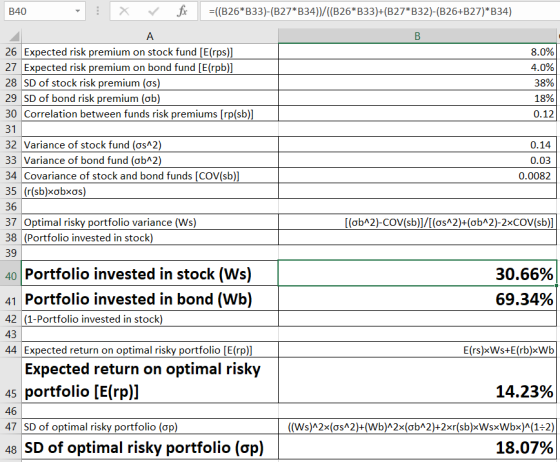Click the Cancel (X) formula bar icon
Viewport: 560px width, 462px height.
(x=124, y=11)
